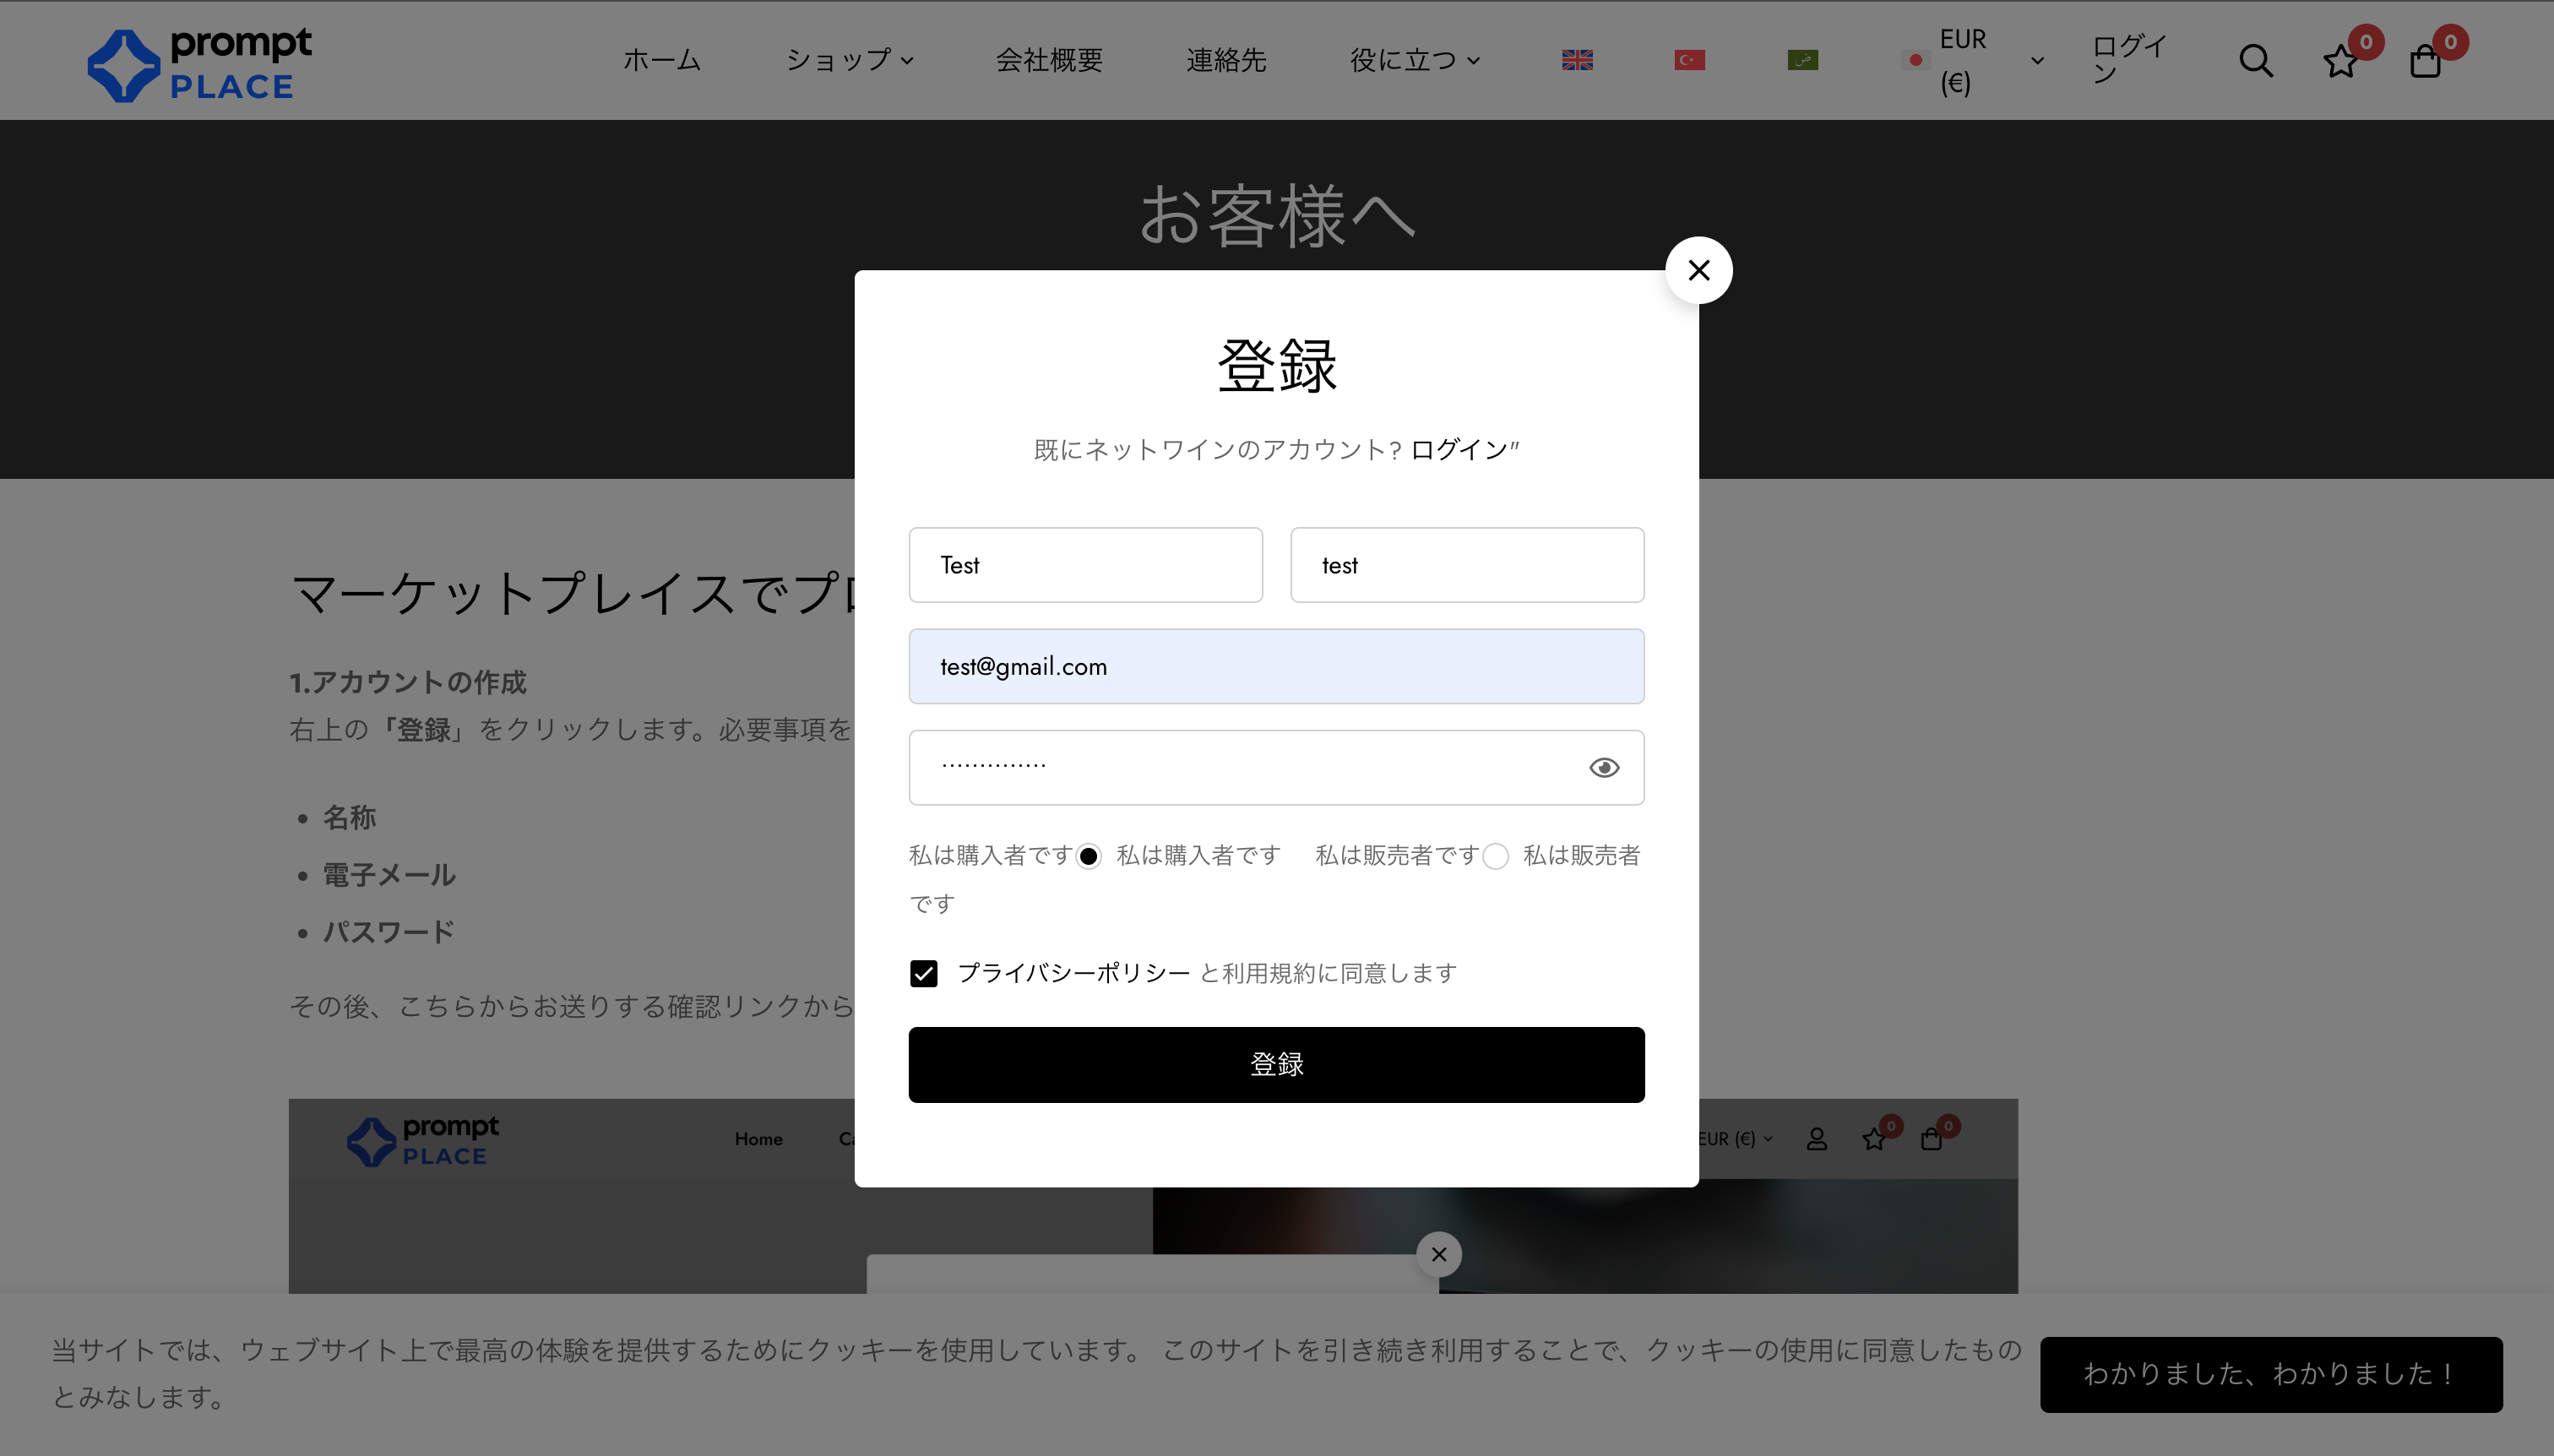Viewport: 2554px width, 1456px height.
Task: Expand the ショップ dropdown menu
Action: [x=849, y=60]
